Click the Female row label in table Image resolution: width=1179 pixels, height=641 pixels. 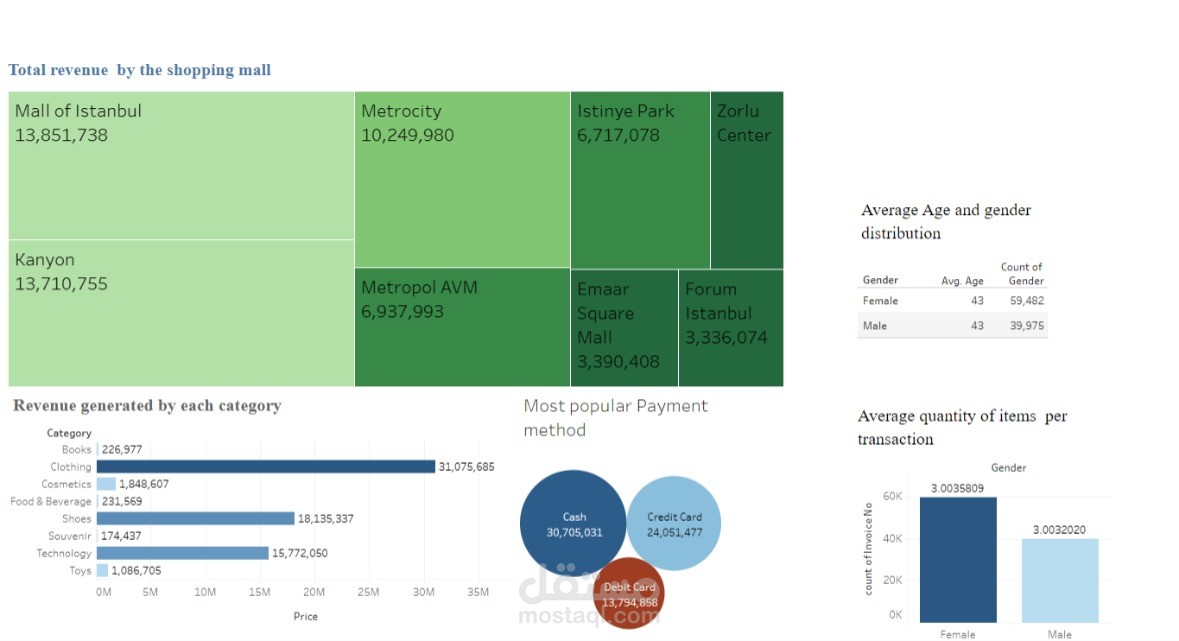pyautogui.click(x=880, y=300)
